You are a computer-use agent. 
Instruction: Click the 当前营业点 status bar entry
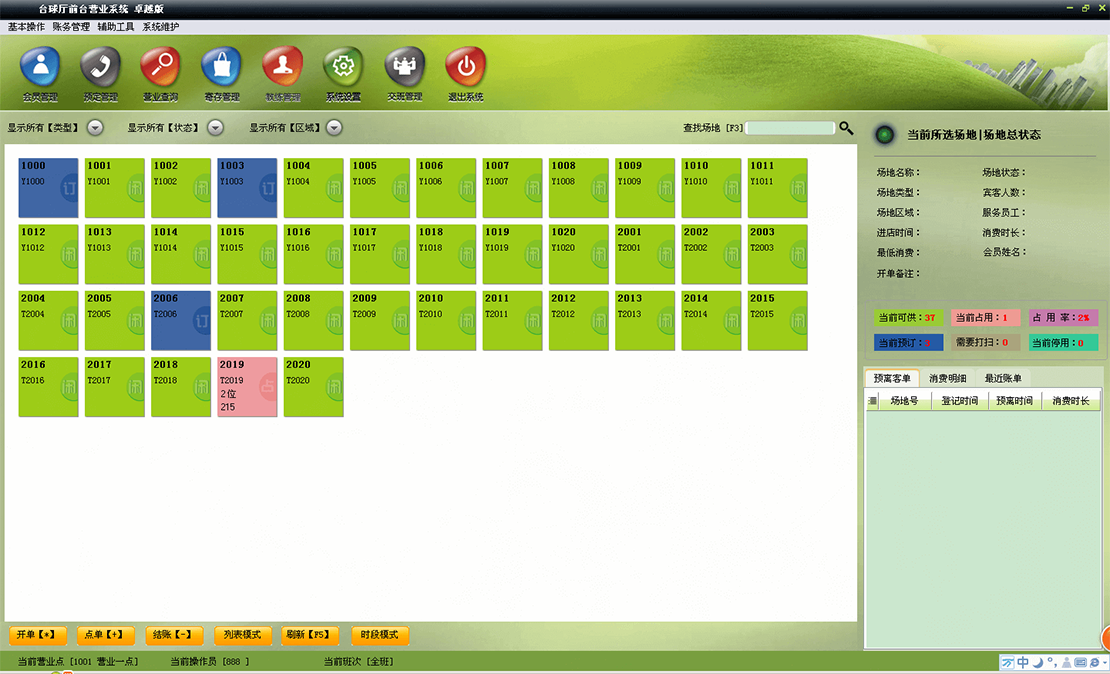(78, 661)
